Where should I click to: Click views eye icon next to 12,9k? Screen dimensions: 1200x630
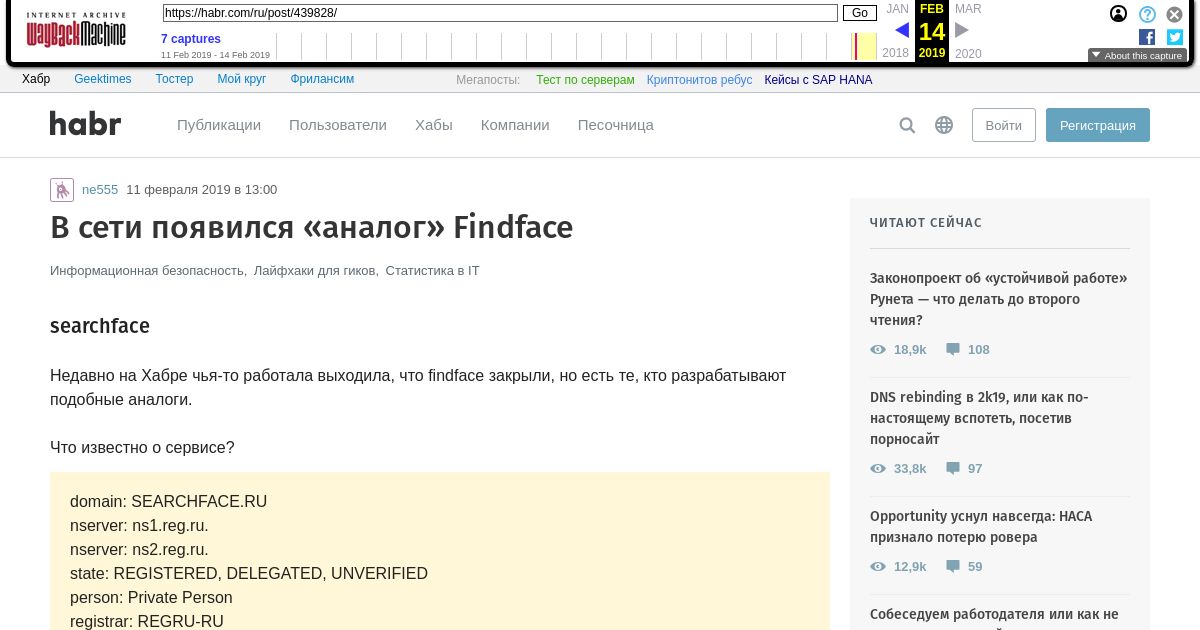click(x=878, y=567)
